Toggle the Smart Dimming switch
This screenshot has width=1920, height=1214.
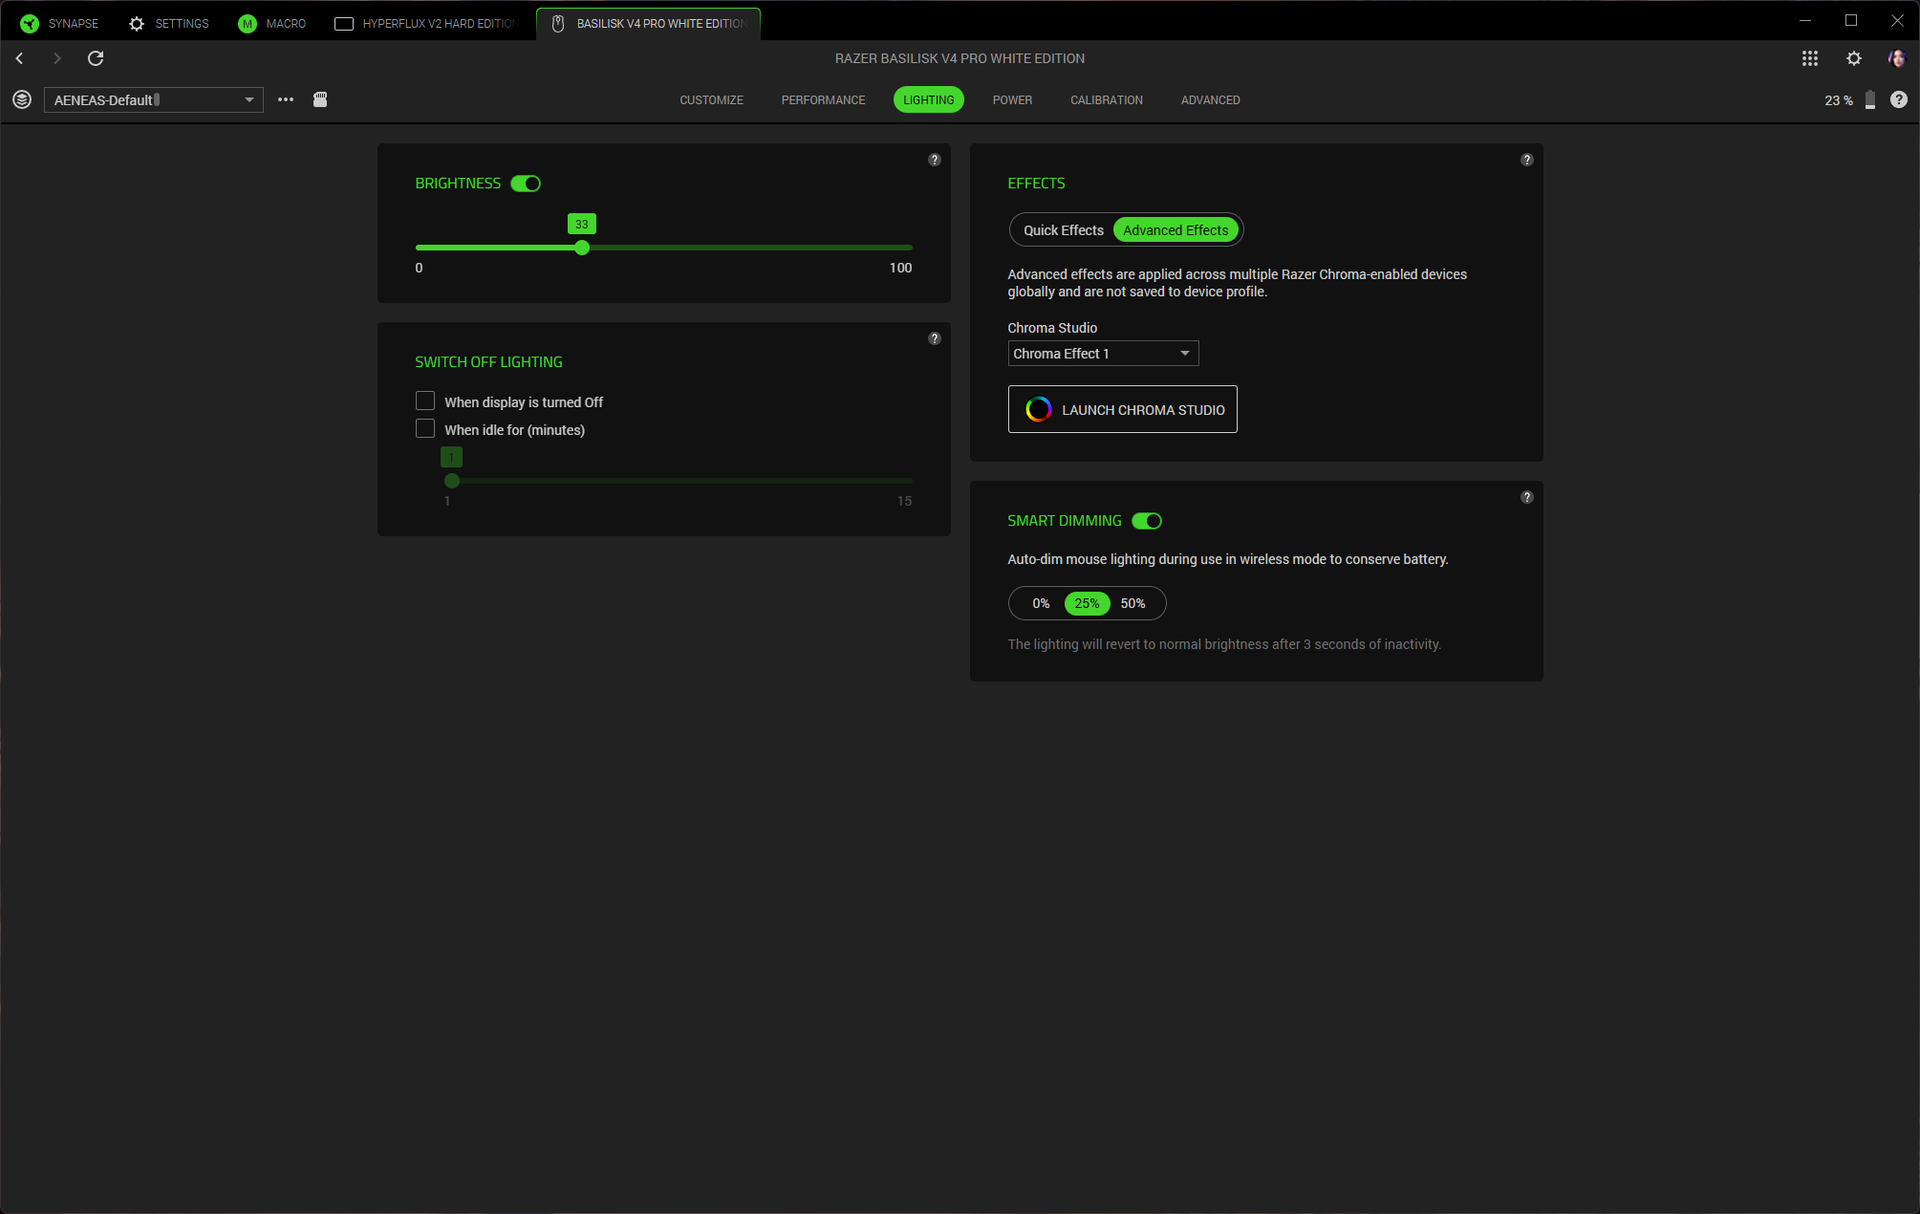point(1147,521)
